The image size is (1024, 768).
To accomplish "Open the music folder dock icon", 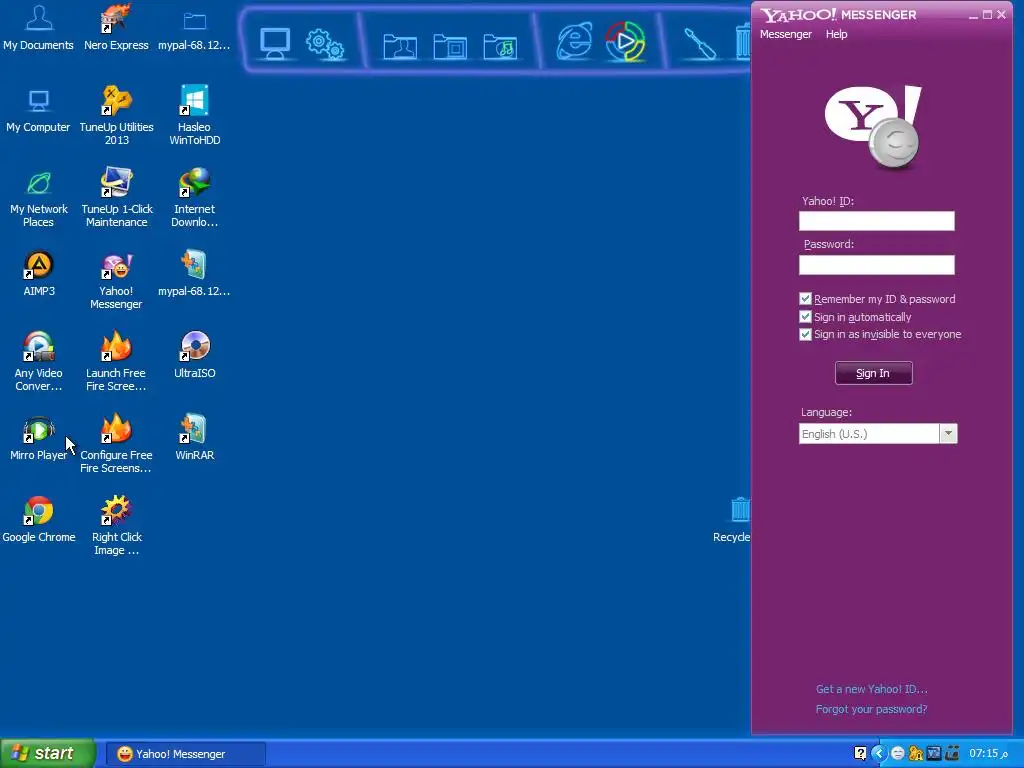I will point(500,46).
